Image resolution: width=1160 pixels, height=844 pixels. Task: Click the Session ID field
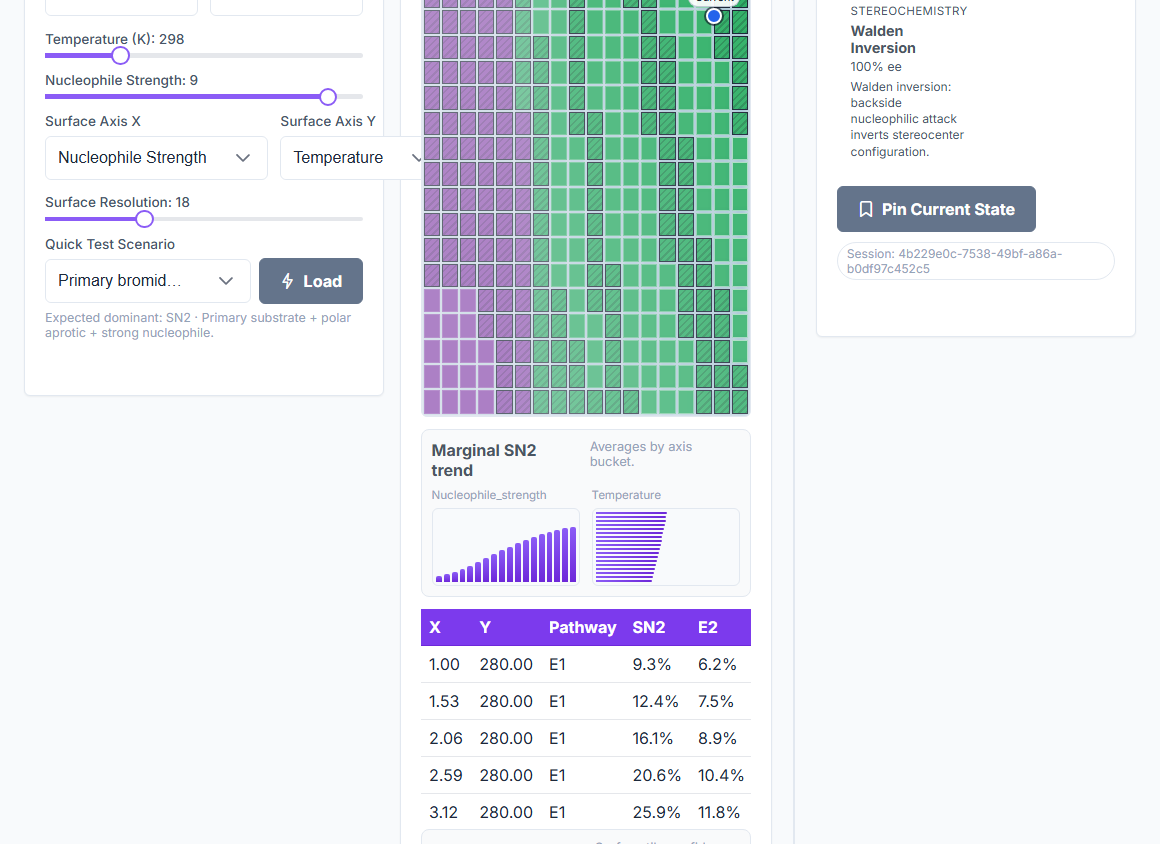click(976, 261)
